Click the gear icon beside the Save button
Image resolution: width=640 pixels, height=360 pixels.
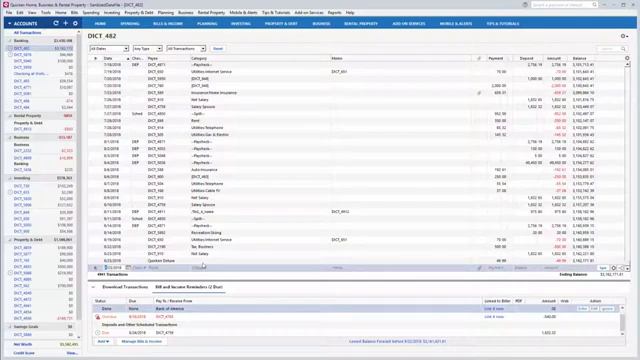[x=613, y=268]
